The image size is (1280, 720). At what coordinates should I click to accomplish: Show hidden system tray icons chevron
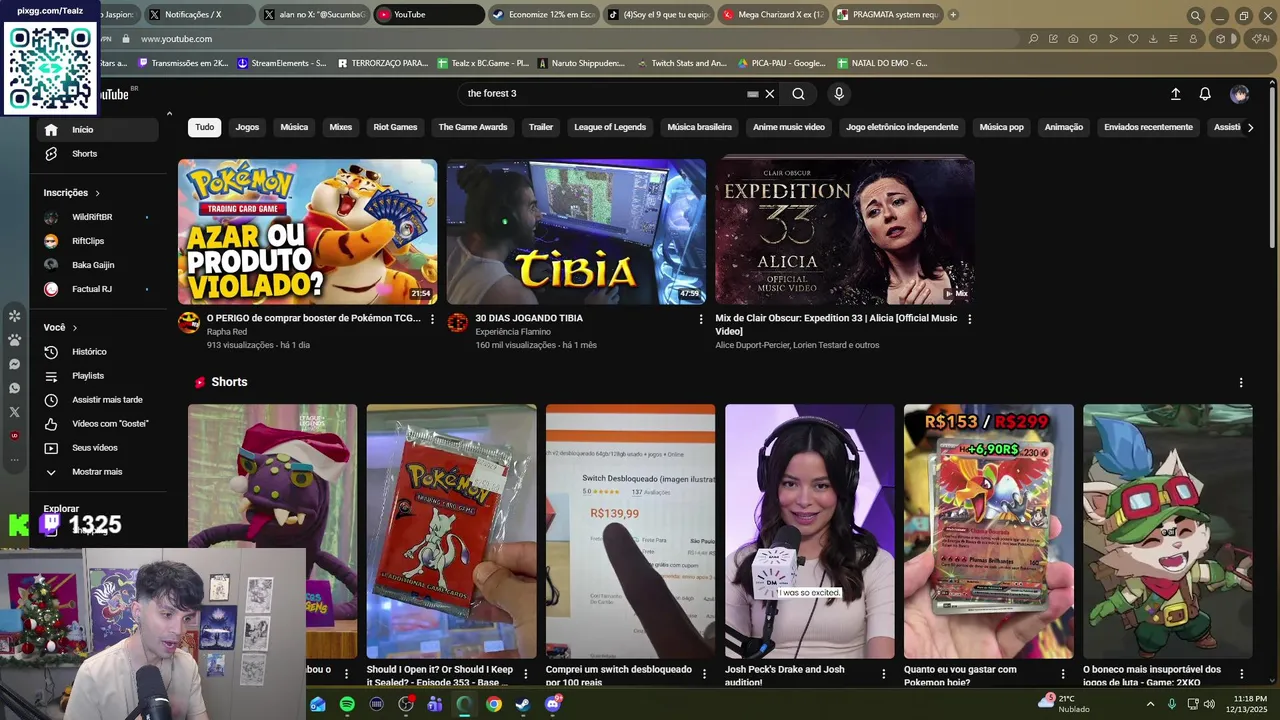pos(1149,704)
